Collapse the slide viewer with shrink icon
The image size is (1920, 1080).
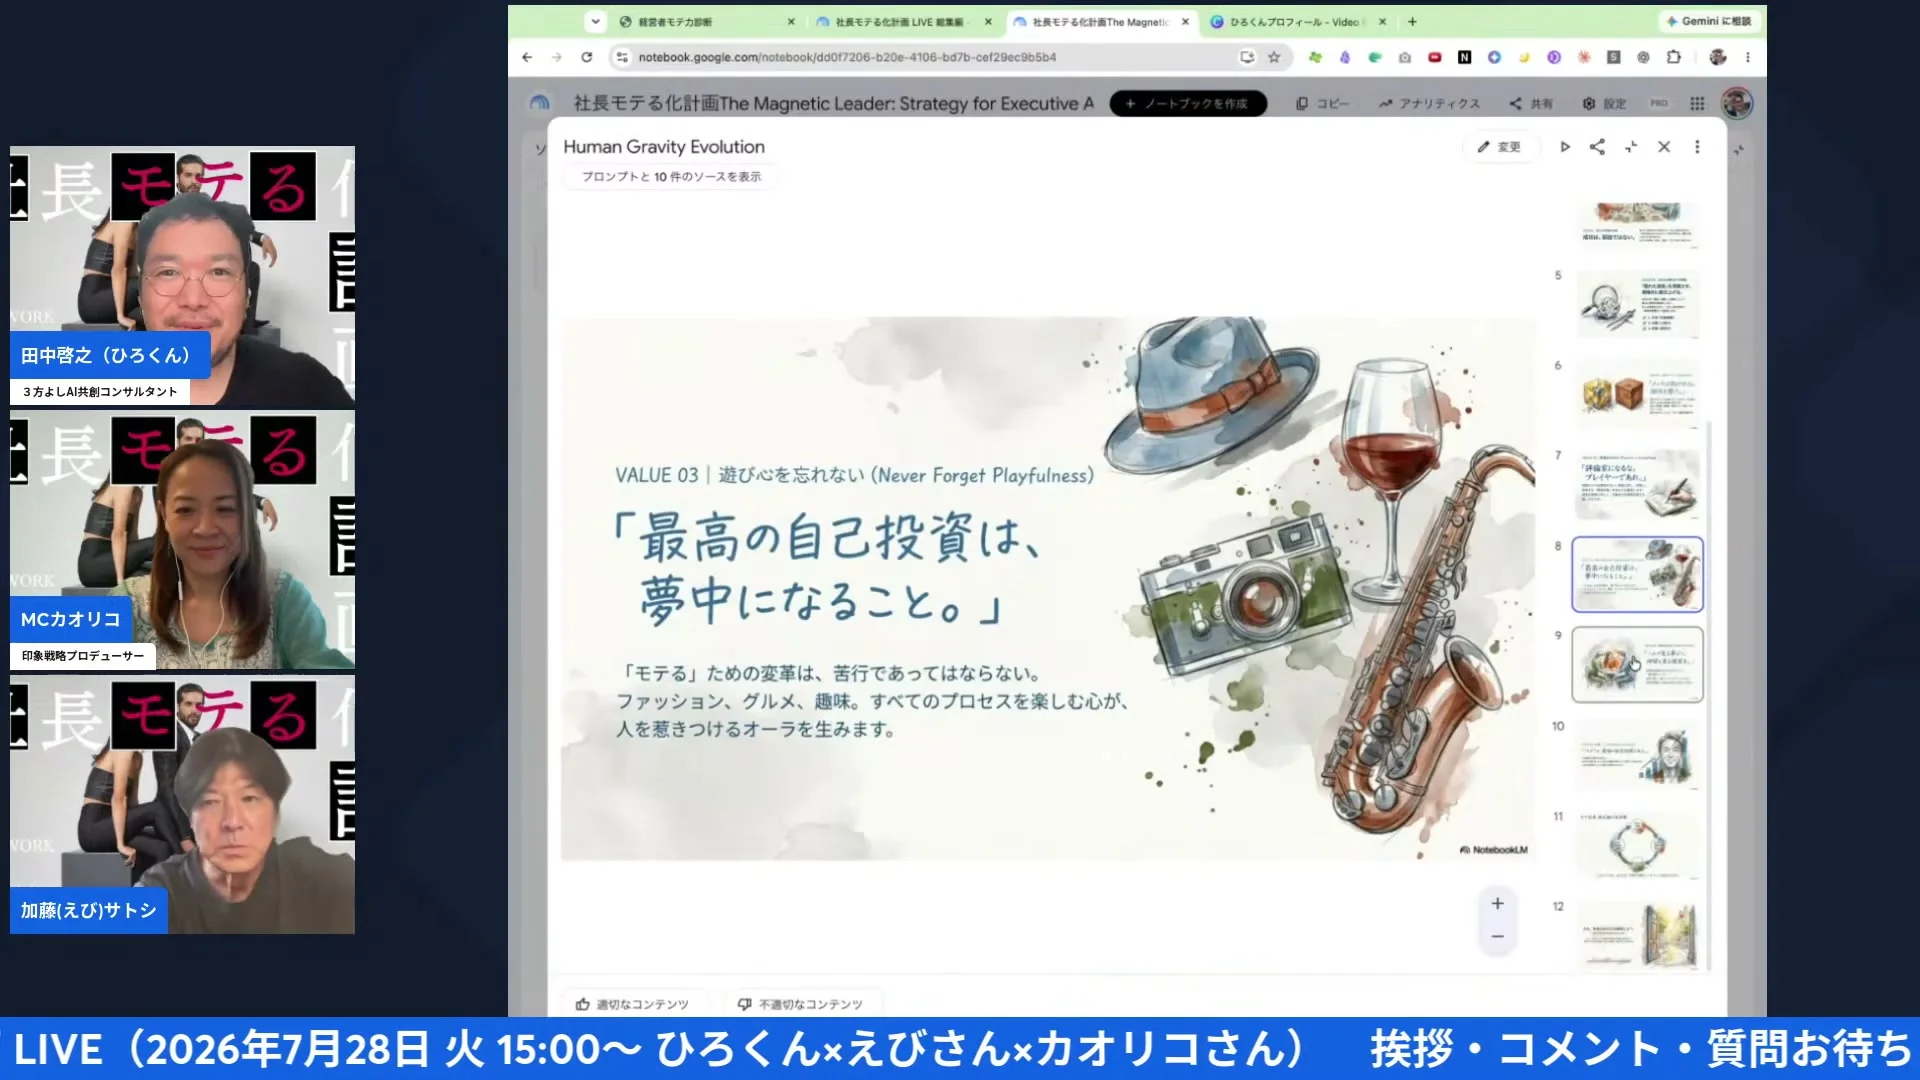click(1631, 147)
